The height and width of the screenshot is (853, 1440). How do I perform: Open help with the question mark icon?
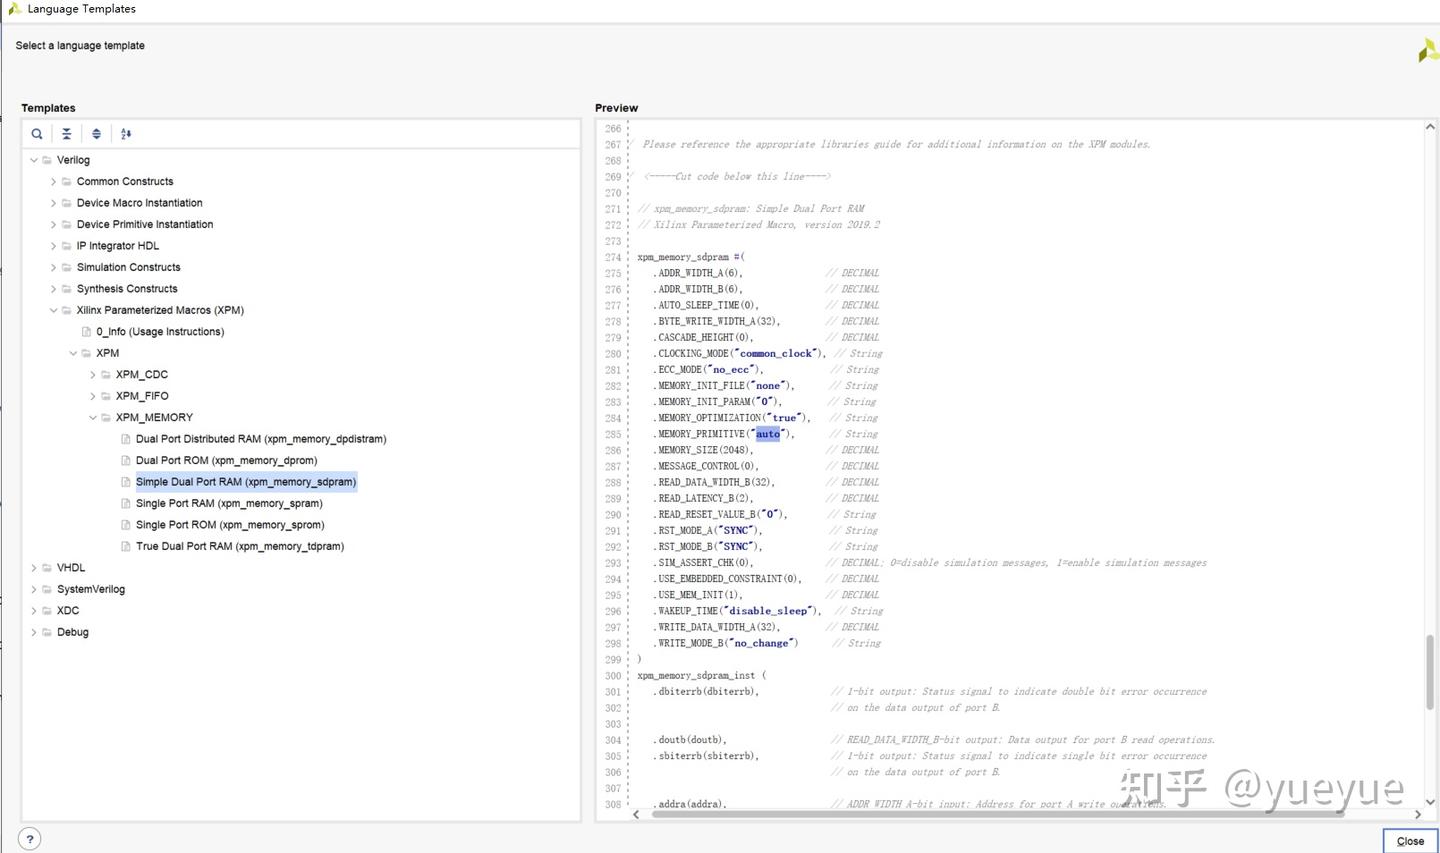coord(30,839)
